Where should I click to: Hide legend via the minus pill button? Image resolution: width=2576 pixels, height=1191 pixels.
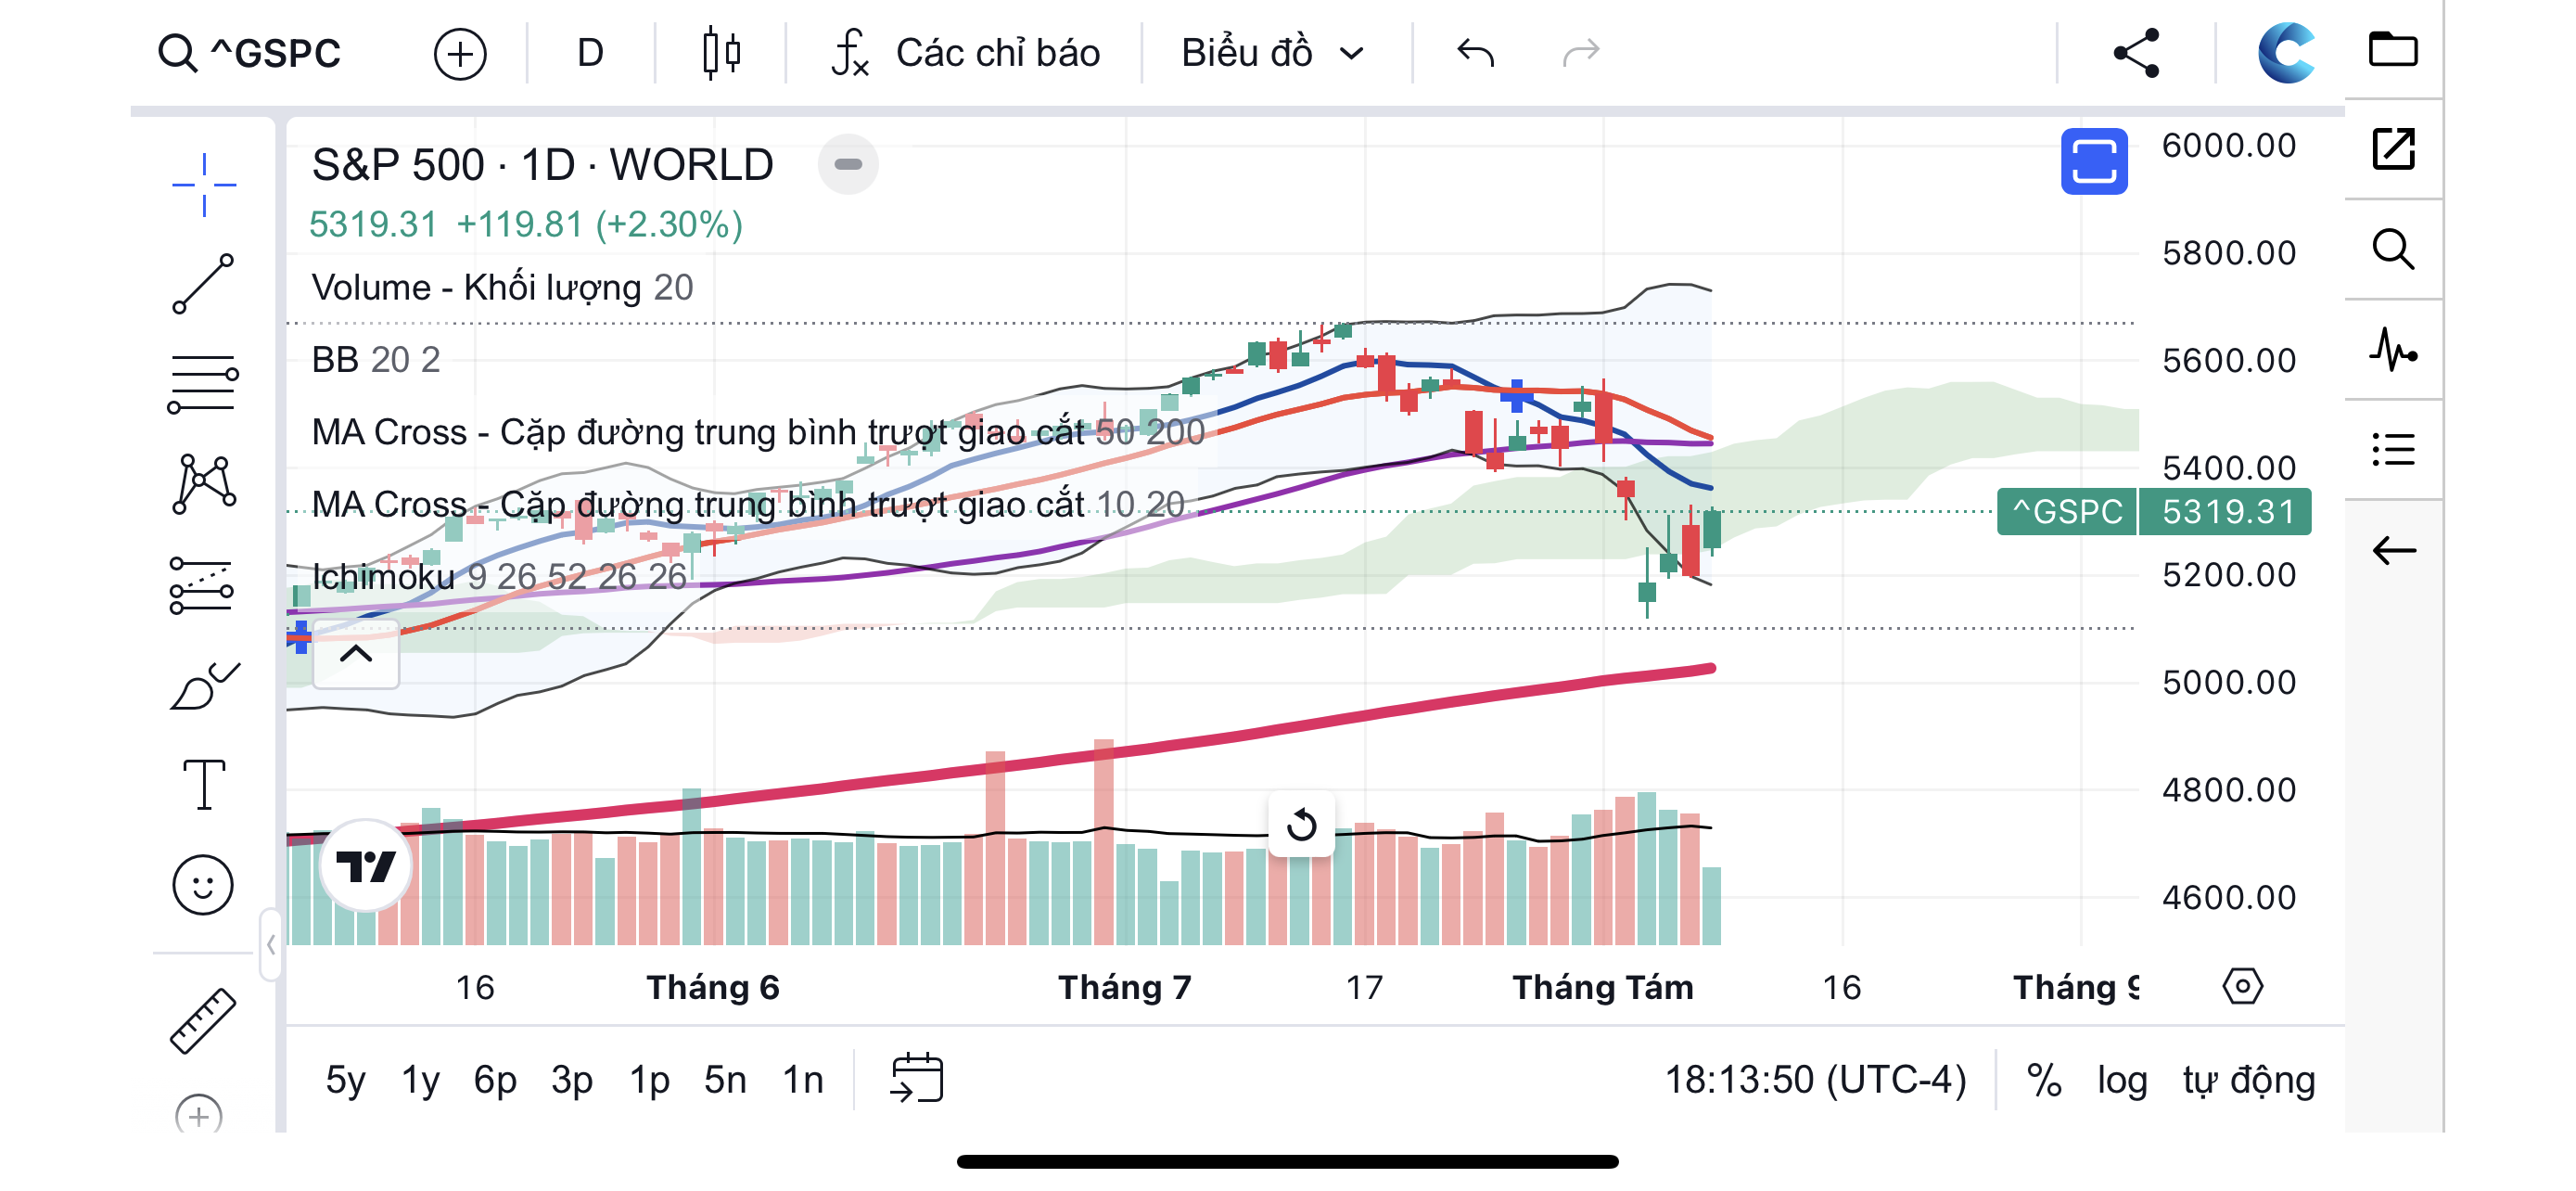pos(848,164)
